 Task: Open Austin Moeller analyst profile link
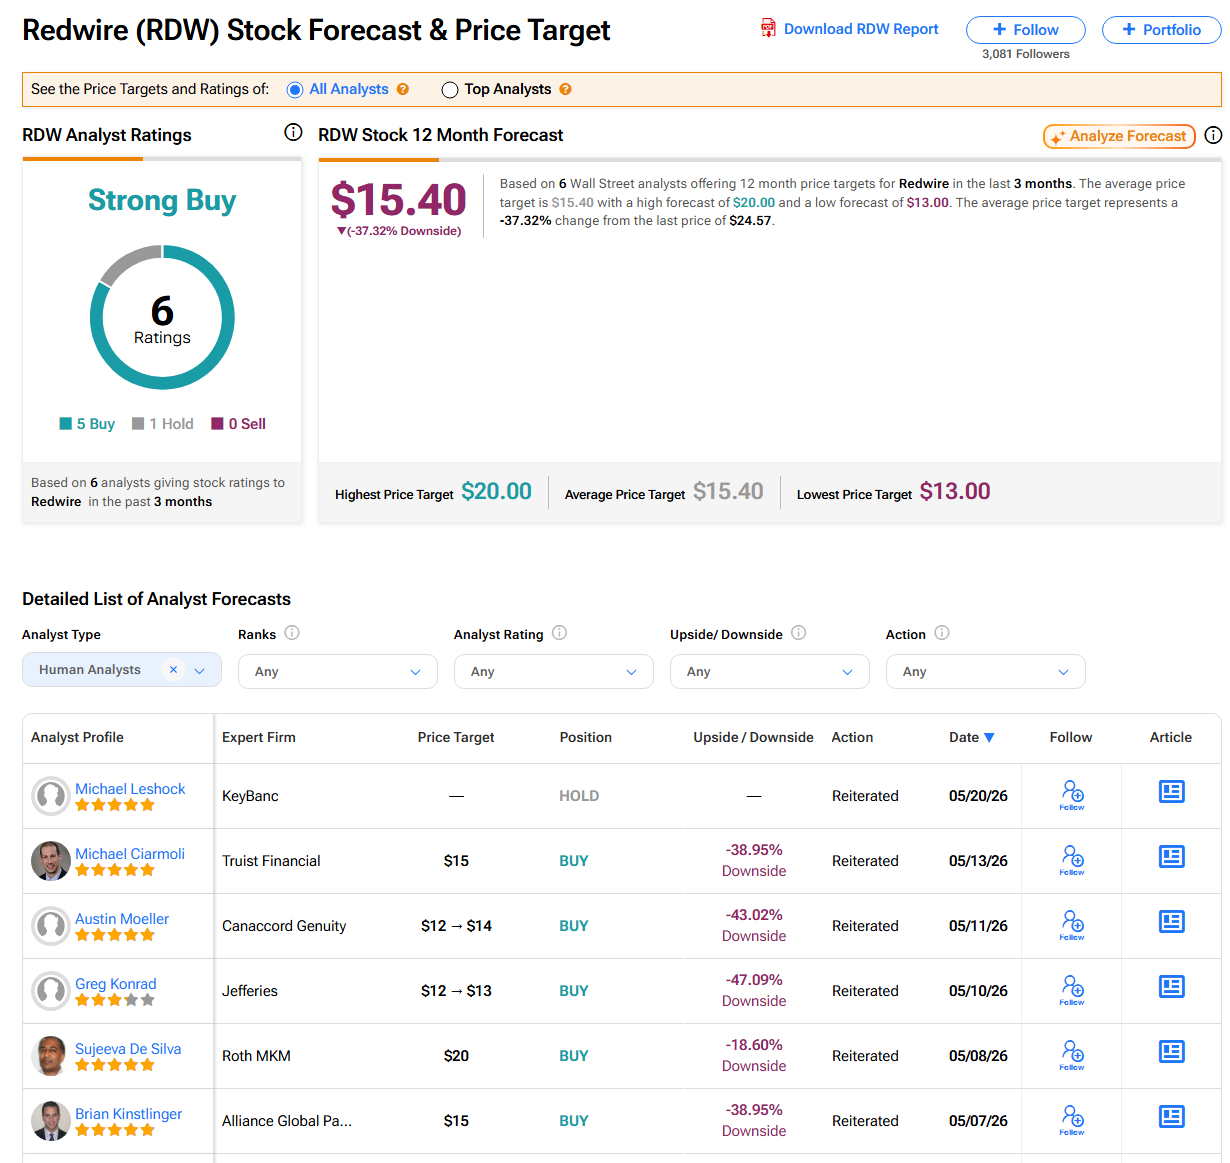pos(122,918)
